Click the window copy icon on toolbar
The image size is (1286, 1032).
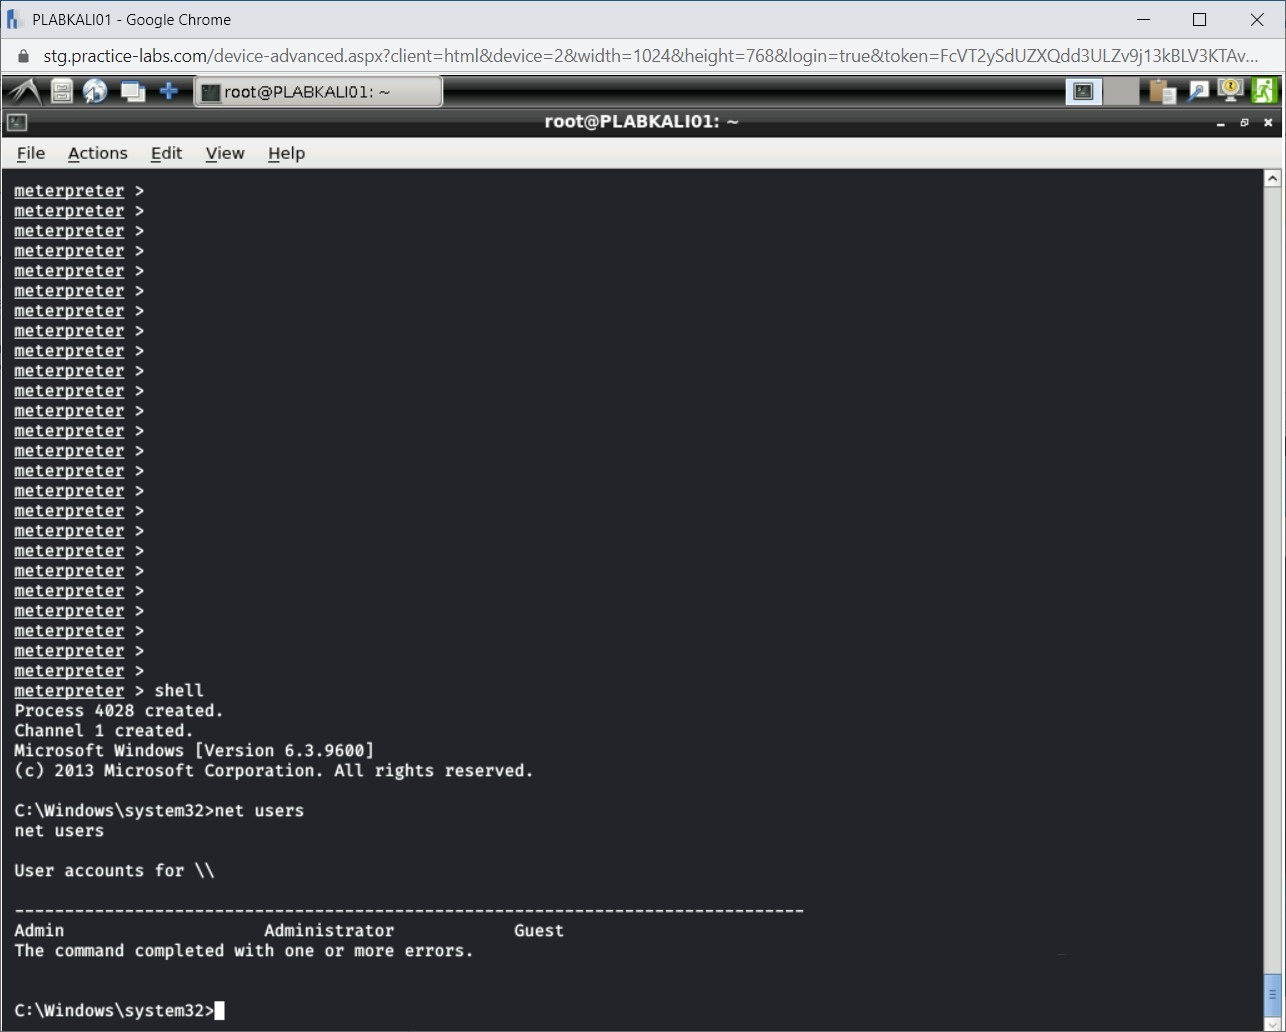(x=131, y=90)
